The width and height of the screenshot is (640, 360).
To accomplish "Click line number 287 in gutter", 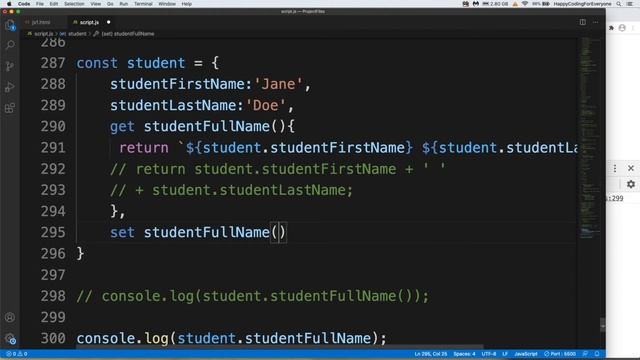I will point(53,63).
